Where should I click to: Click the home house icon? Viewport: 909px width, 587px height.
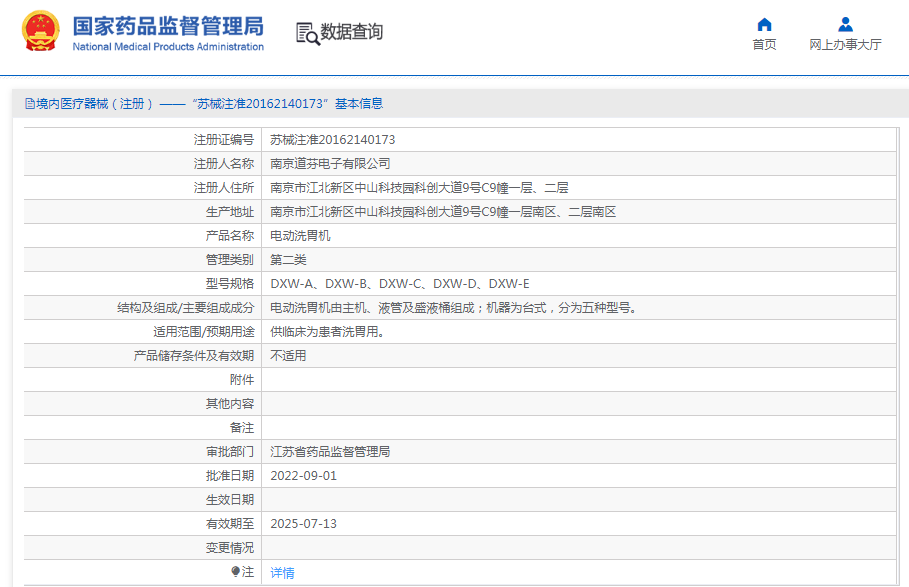[x=764, y=24]
